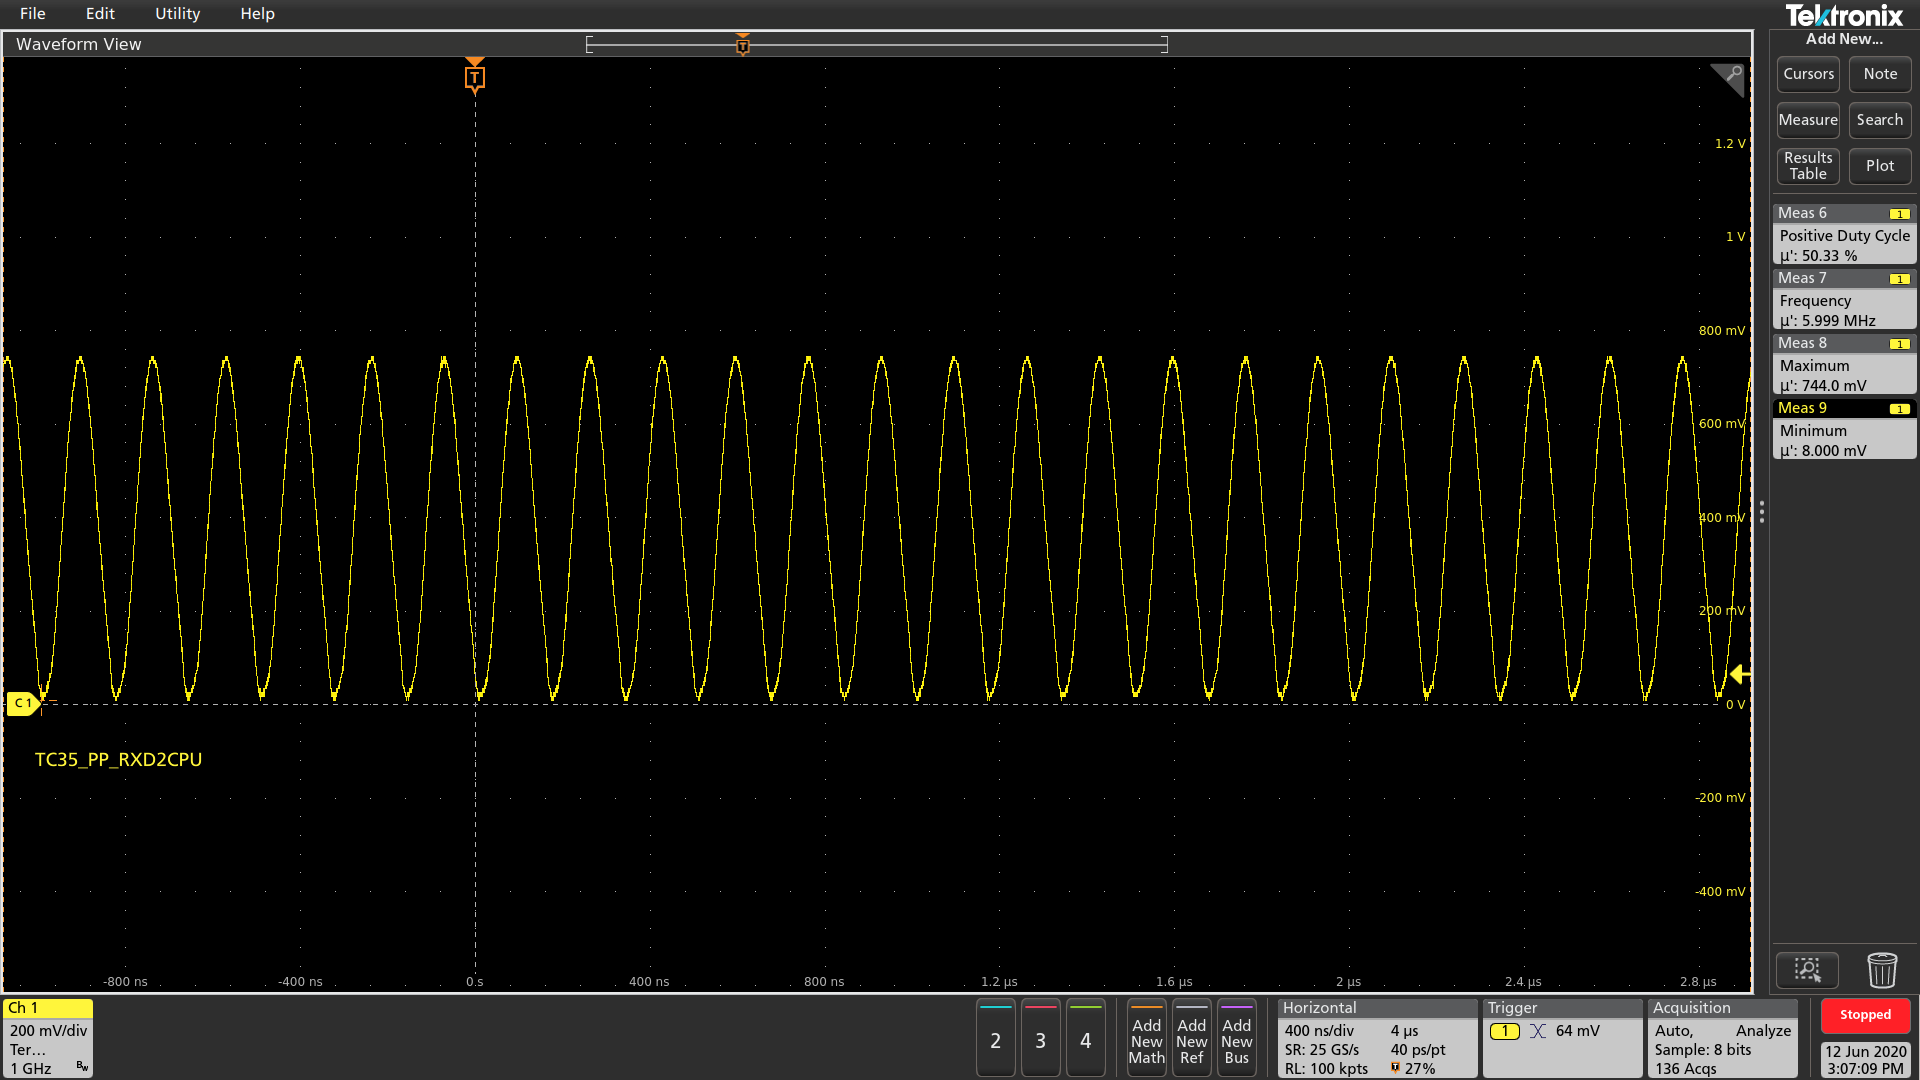Click the trigger position T marker
This screenshot has width=1920, height=1080.
point(475,77)
